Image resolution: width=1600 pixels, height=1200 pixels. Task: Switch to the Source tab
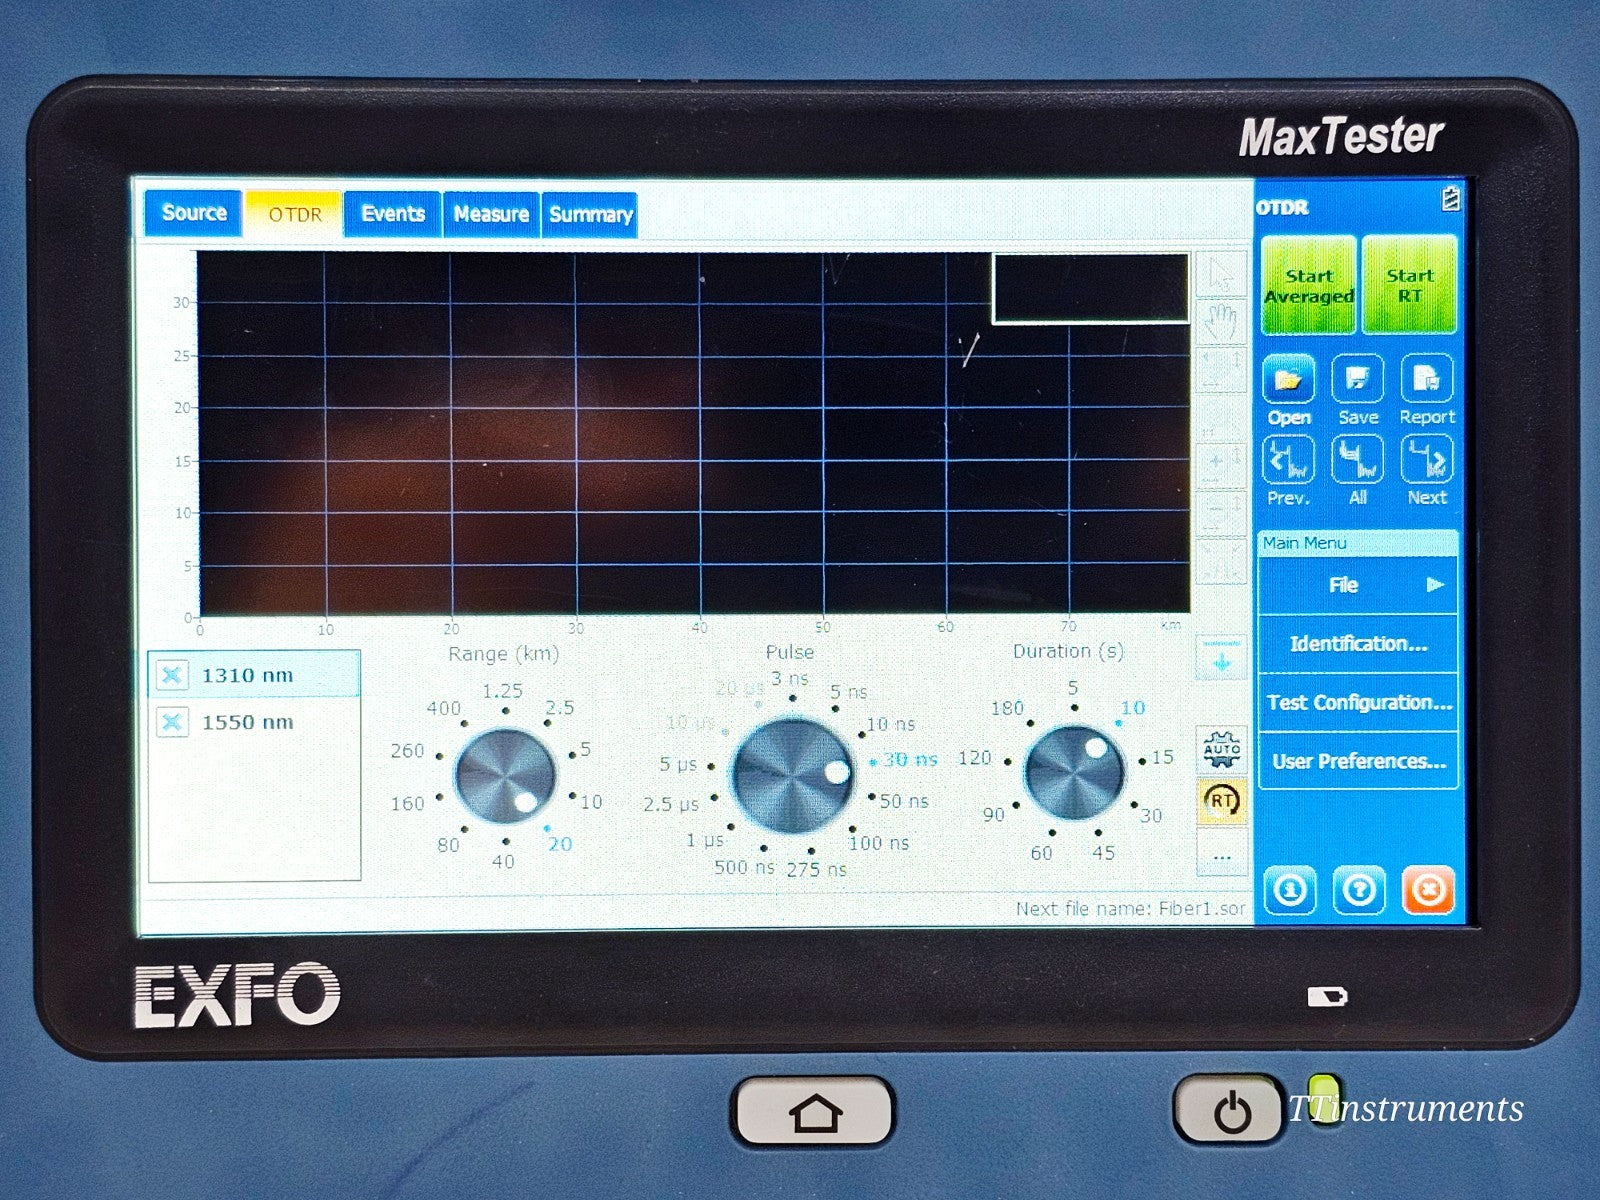[194, 213]
